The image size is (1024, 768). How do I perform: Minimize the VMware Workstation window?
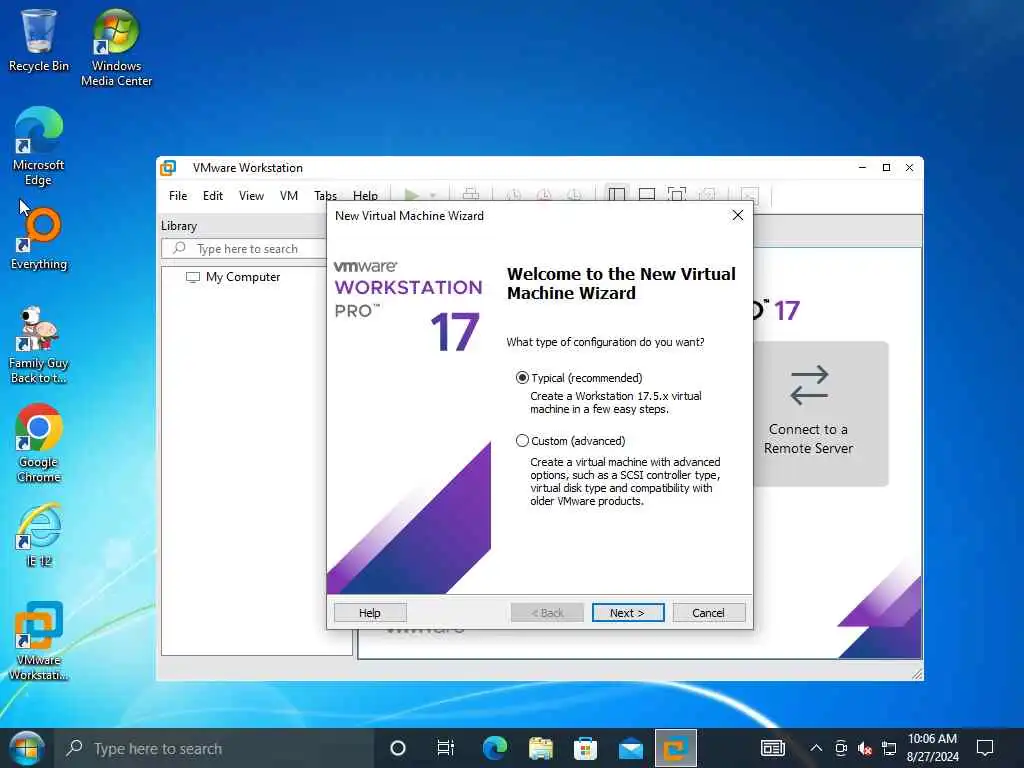click(x=862, y=168)
